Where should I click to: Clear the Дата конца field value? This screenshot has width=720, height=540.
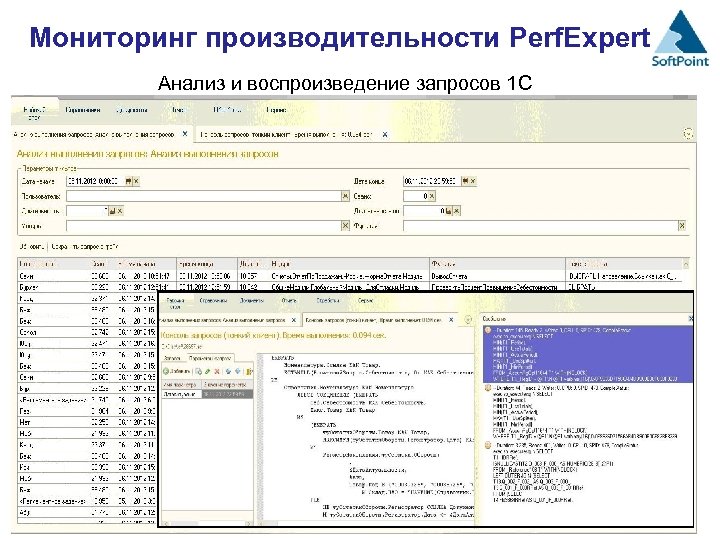[x=473, y=181]
